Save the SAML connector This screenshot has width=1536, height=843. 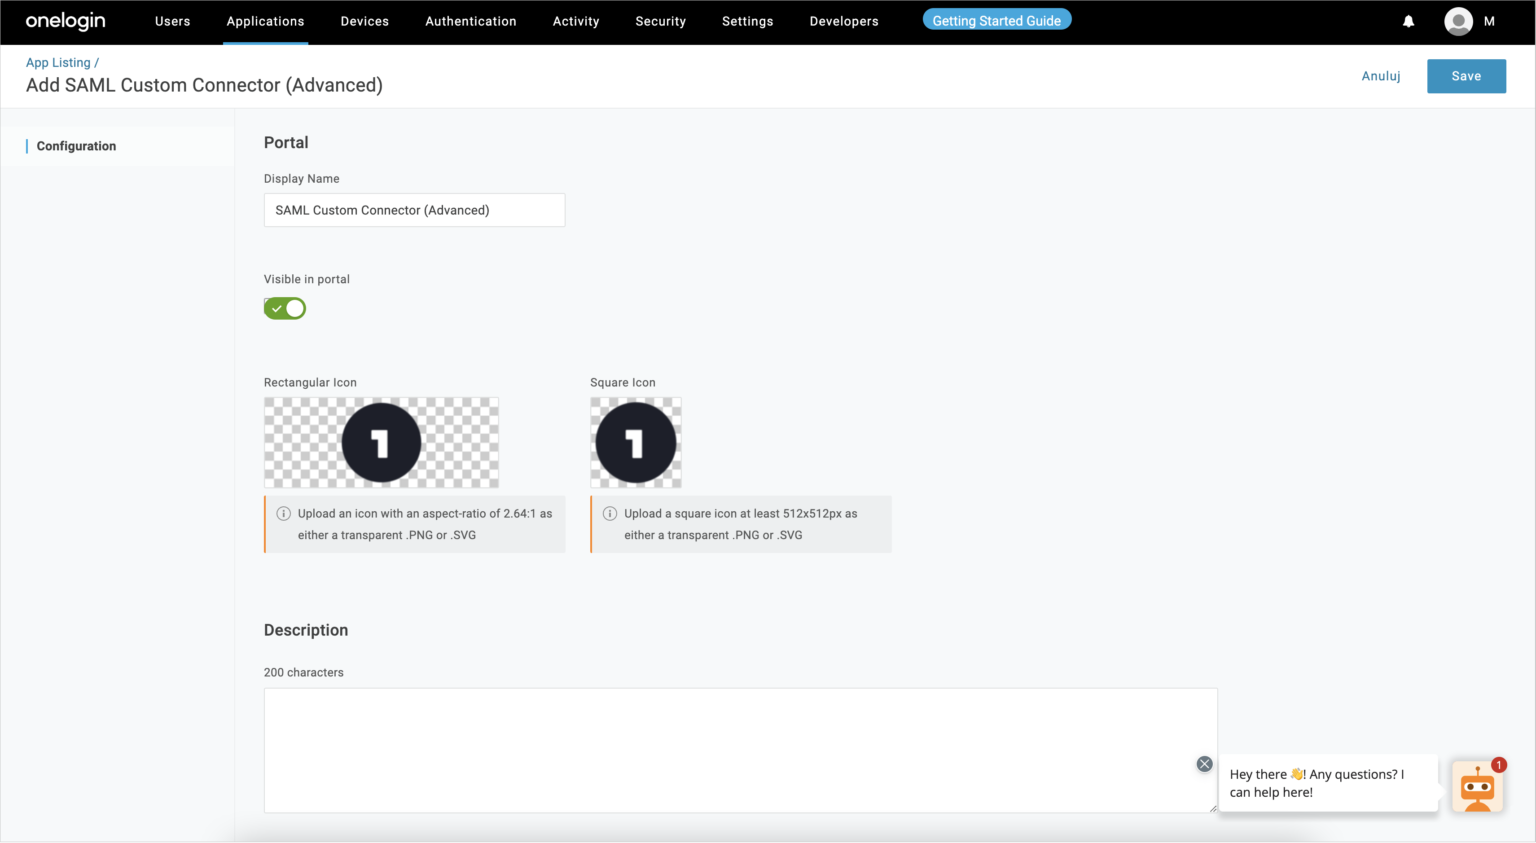[x=1466, y=76]
